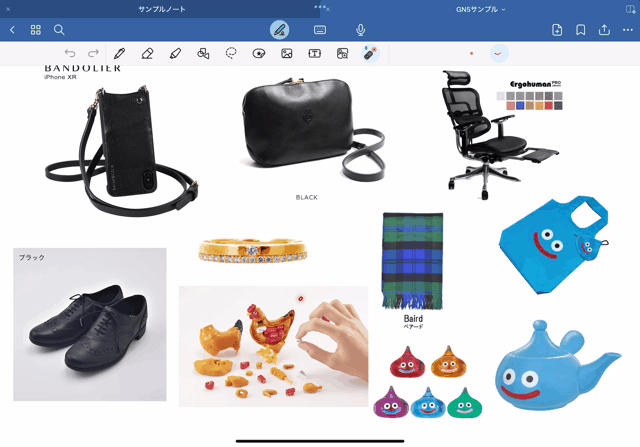640x447 pixels.
Task: Open the three-dot multitasking menu
Action: click(x=320, y=6)
